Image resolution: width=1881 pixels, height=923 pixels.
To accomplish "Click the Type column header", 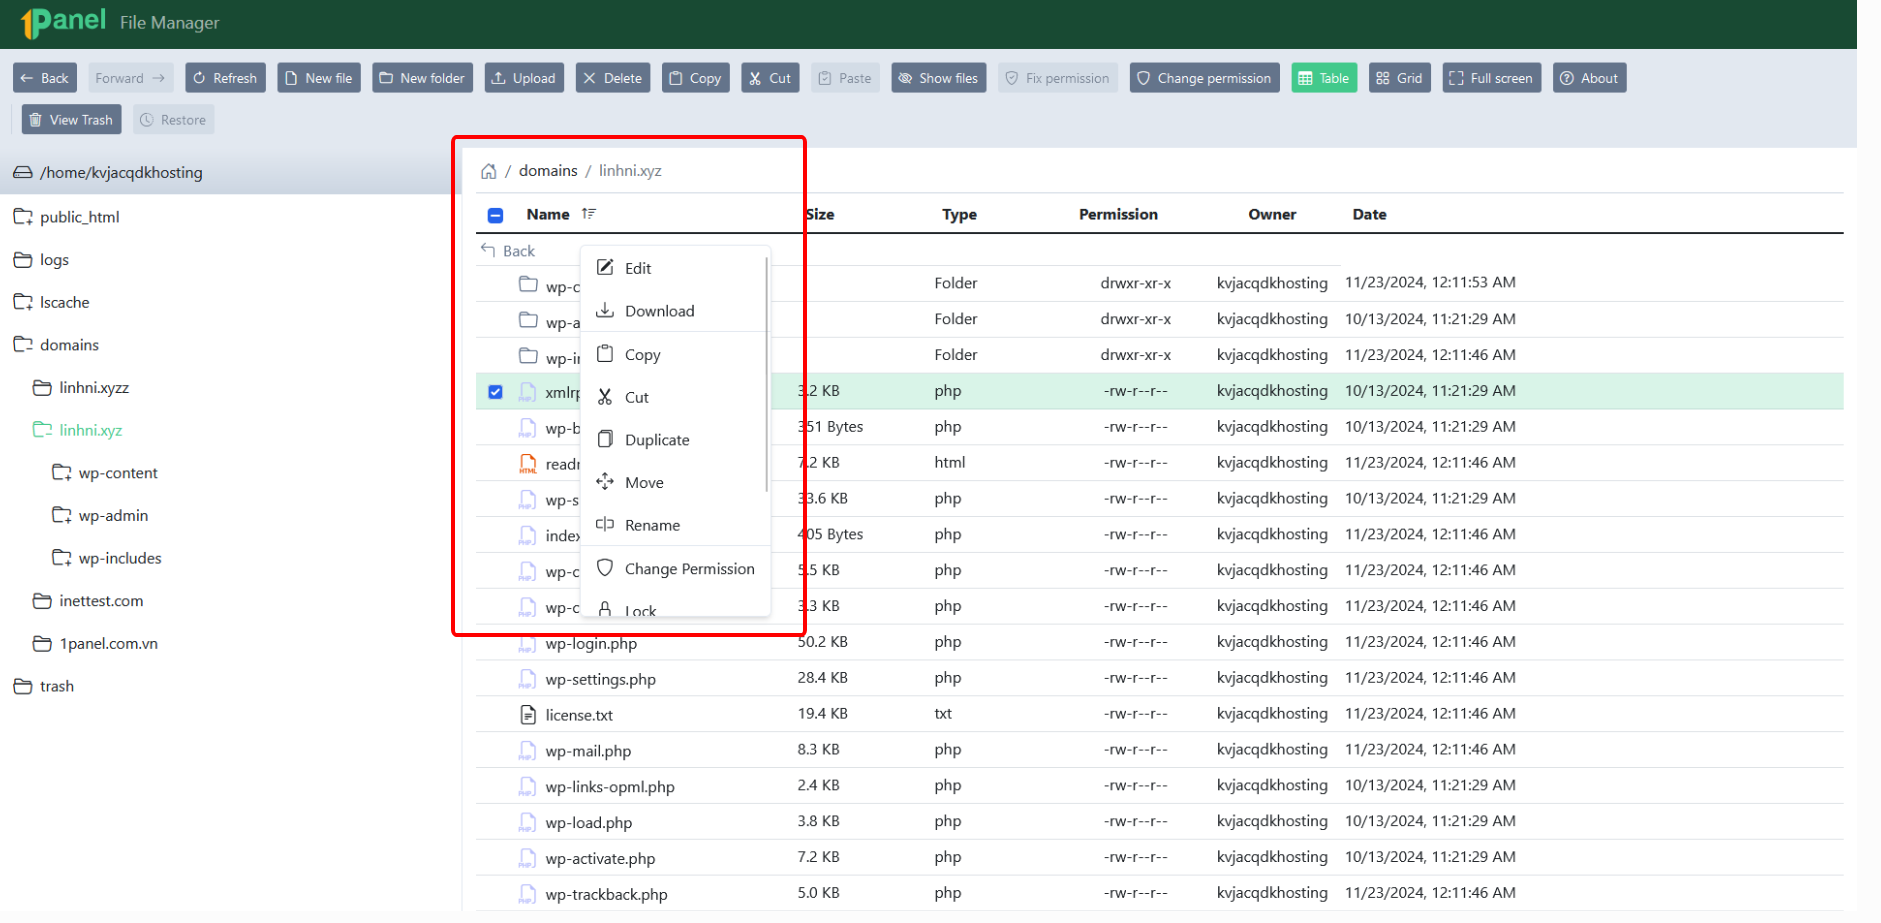I will [x=959, y=214].
